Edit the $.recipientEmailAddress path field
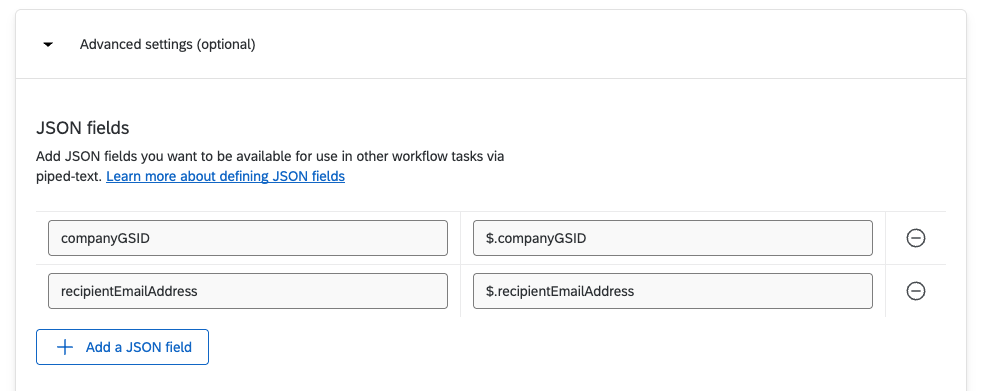 673,291
